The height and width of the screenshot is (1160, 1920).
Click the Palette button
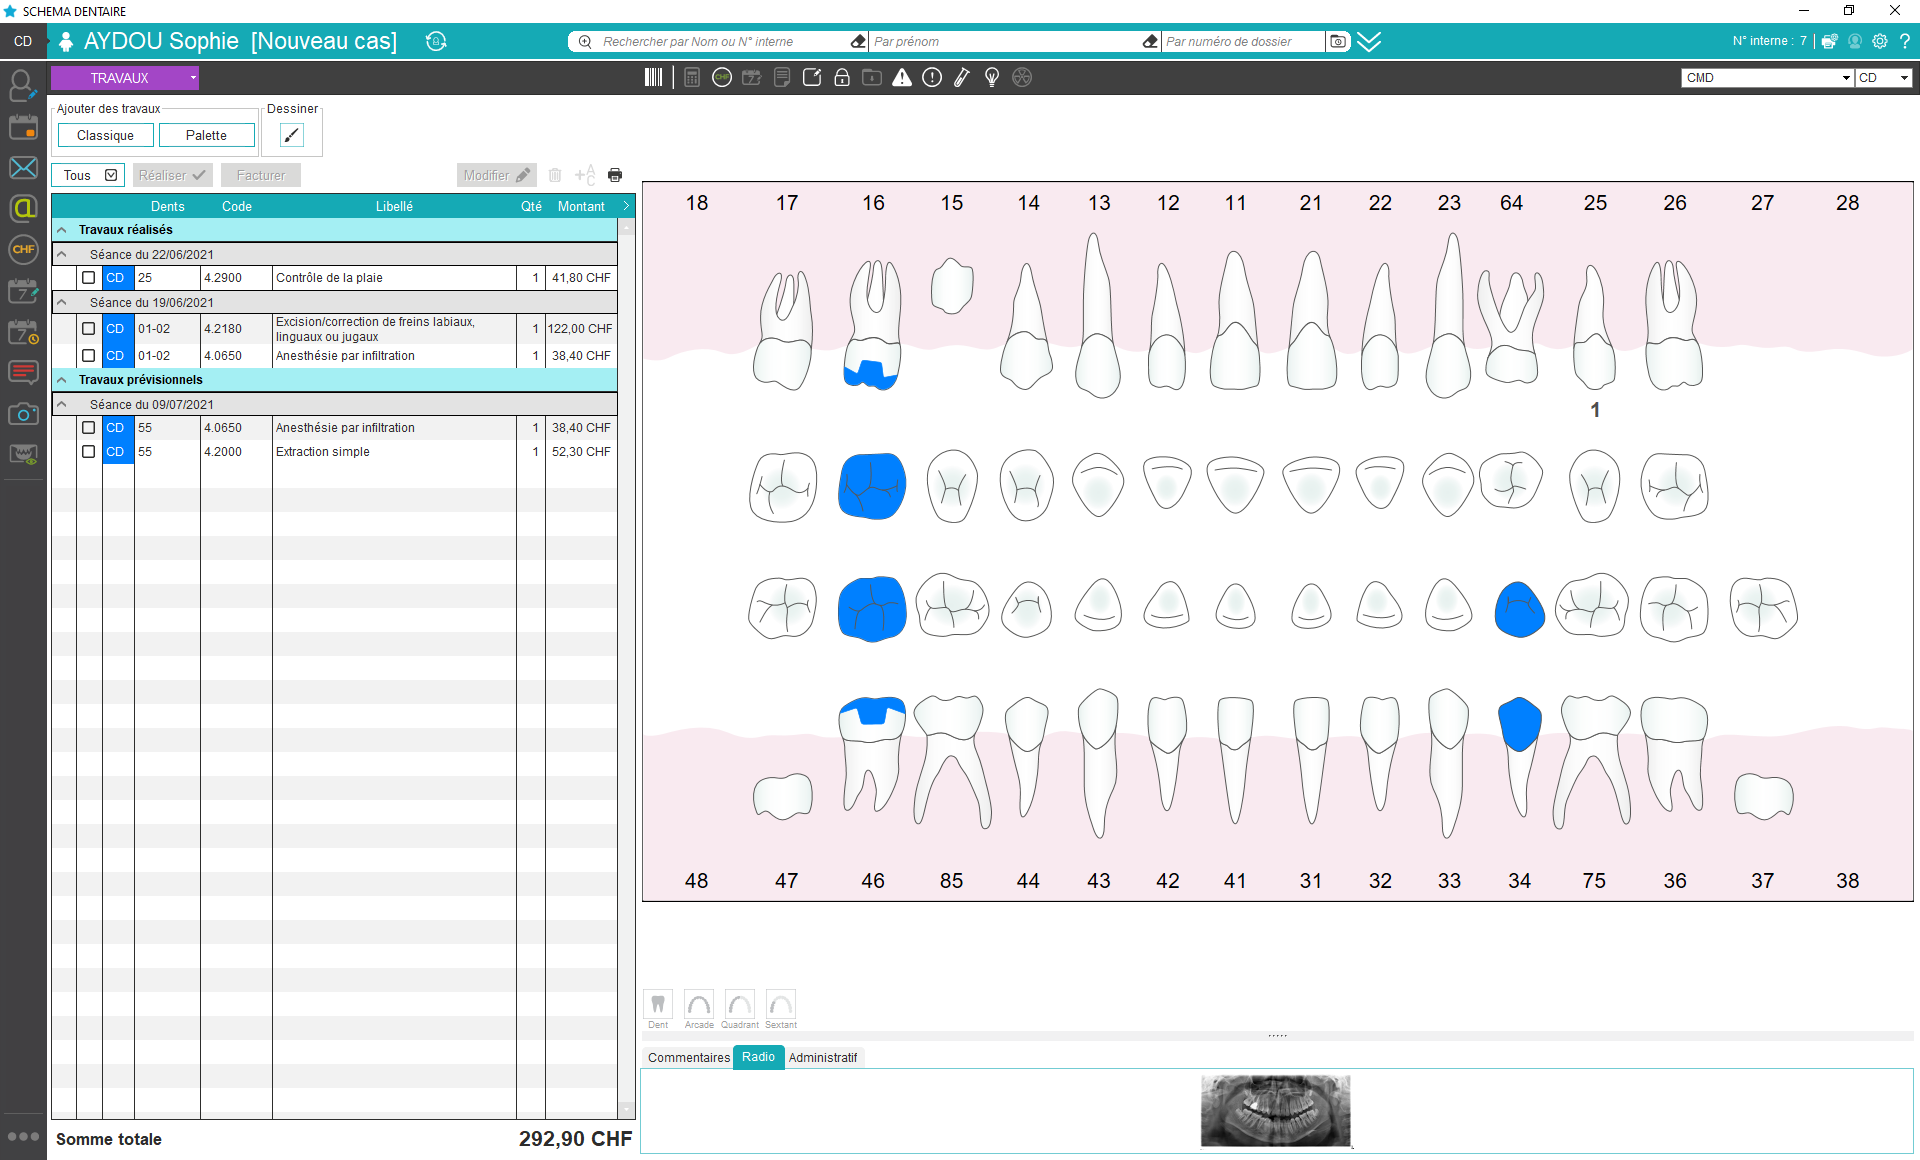tap(206, 135)
